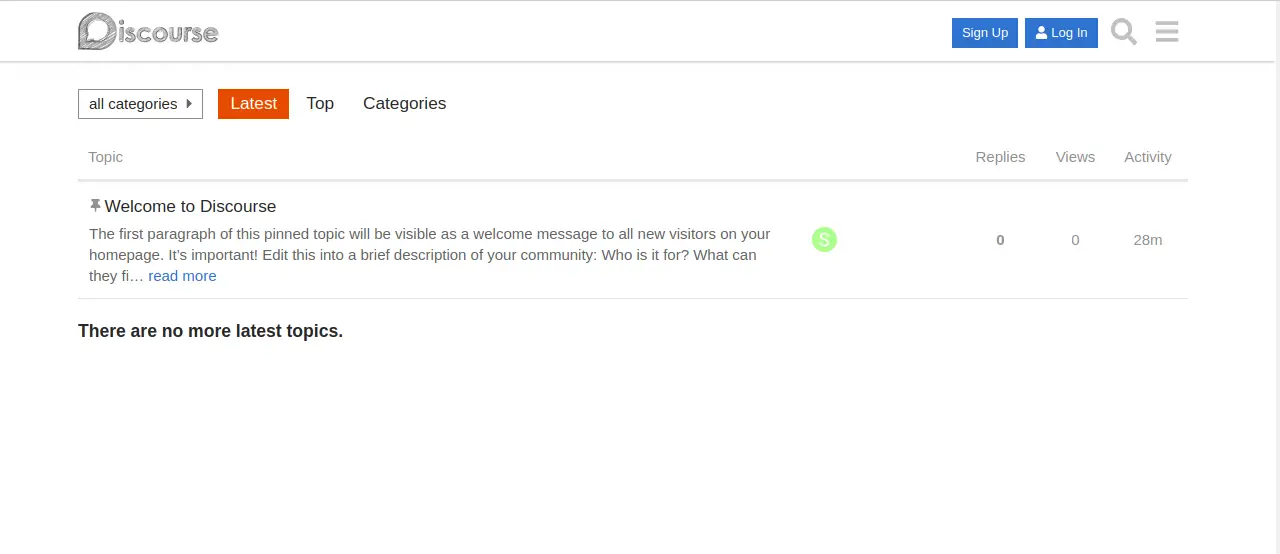Open the Welcome to Discourse topic
The width and height of the screenshot is (1280, 554).
[x=190, y=206]
